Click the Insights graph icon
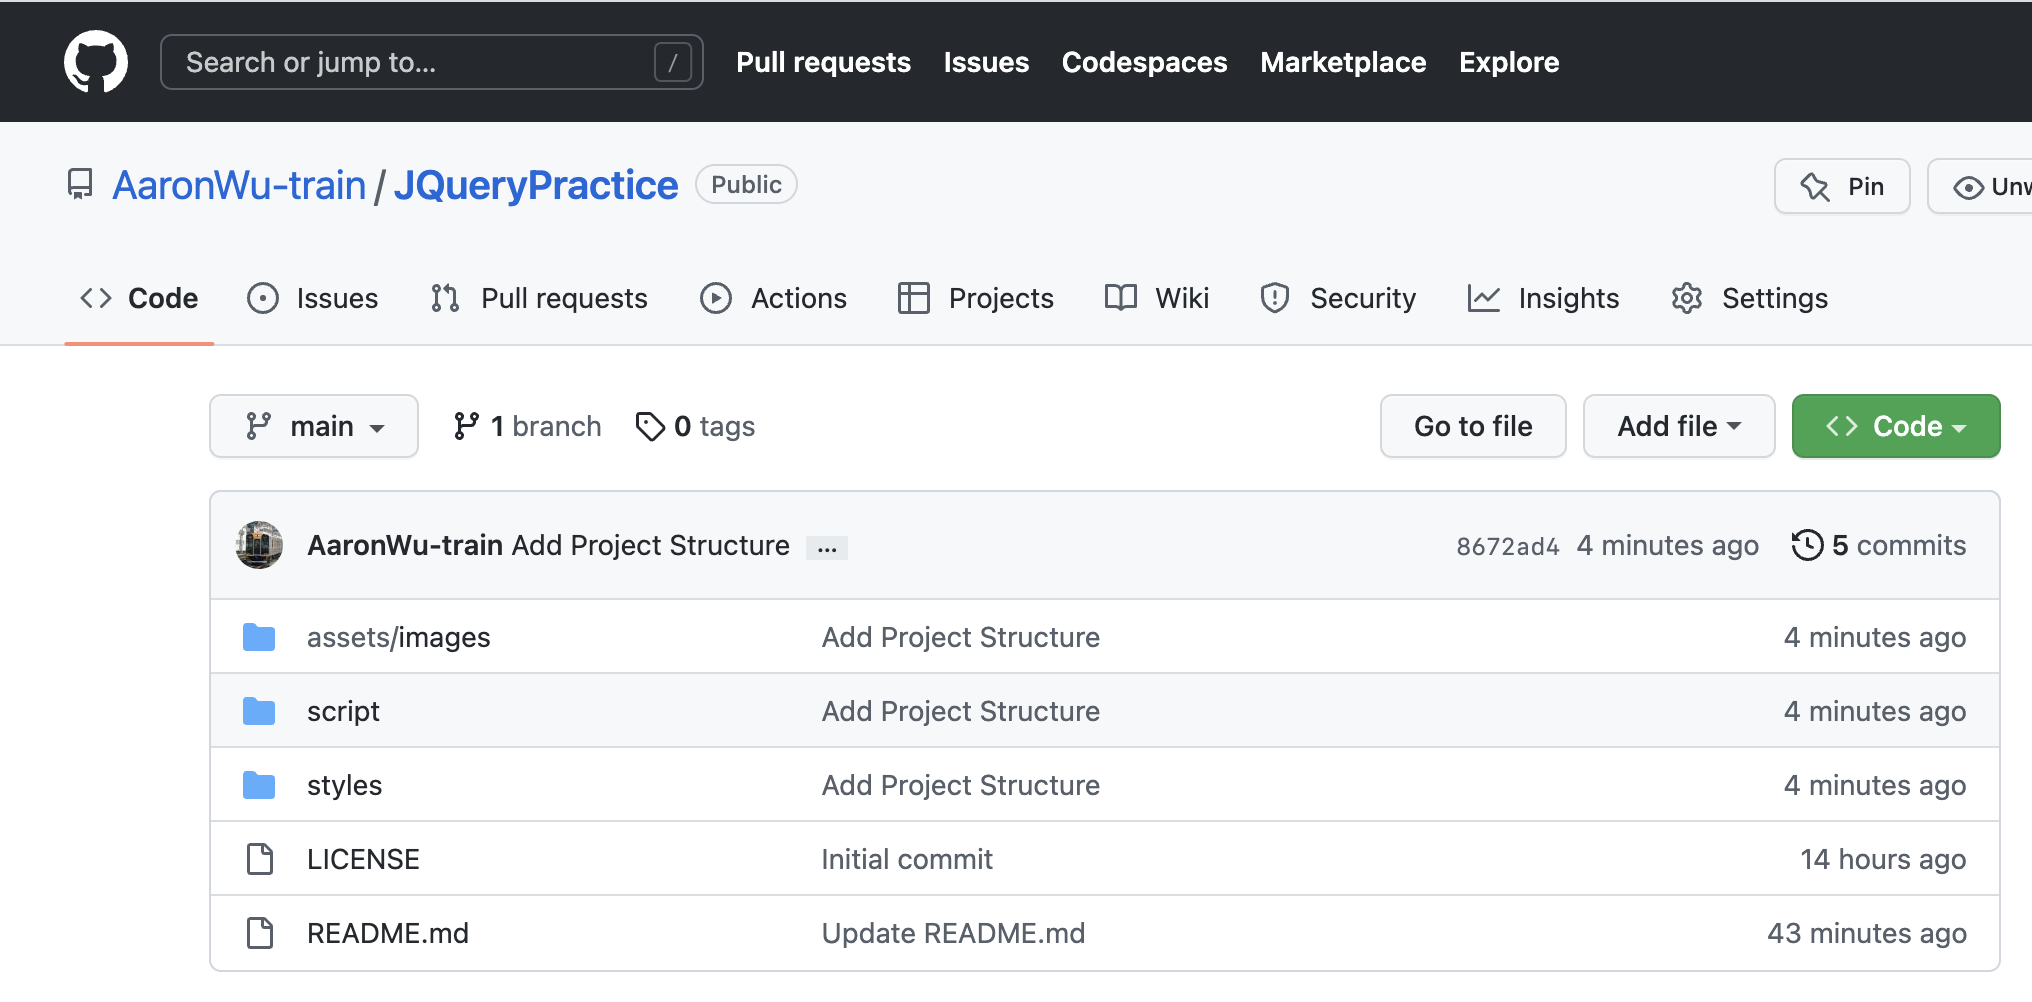This screenshot has height=1002, width=2032. (x=1484, y=298)
